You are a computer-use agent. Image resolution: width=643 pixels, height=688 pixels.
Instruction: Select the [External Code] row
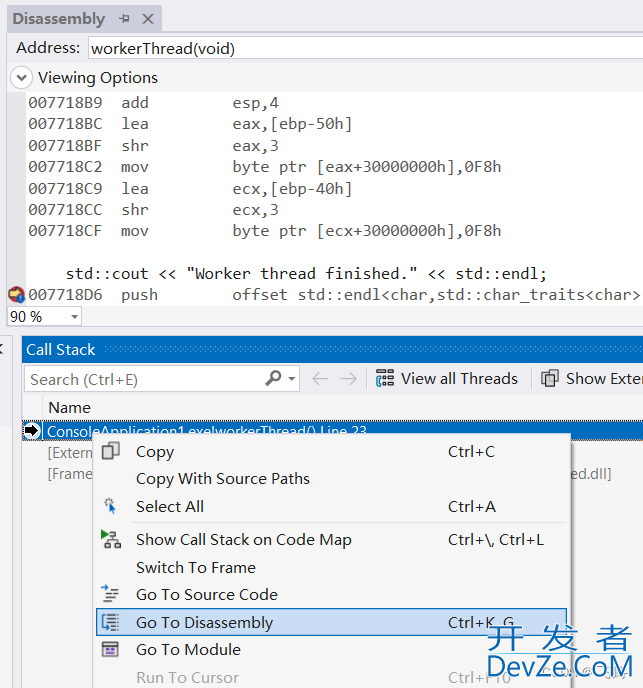[x=69, y=453]
